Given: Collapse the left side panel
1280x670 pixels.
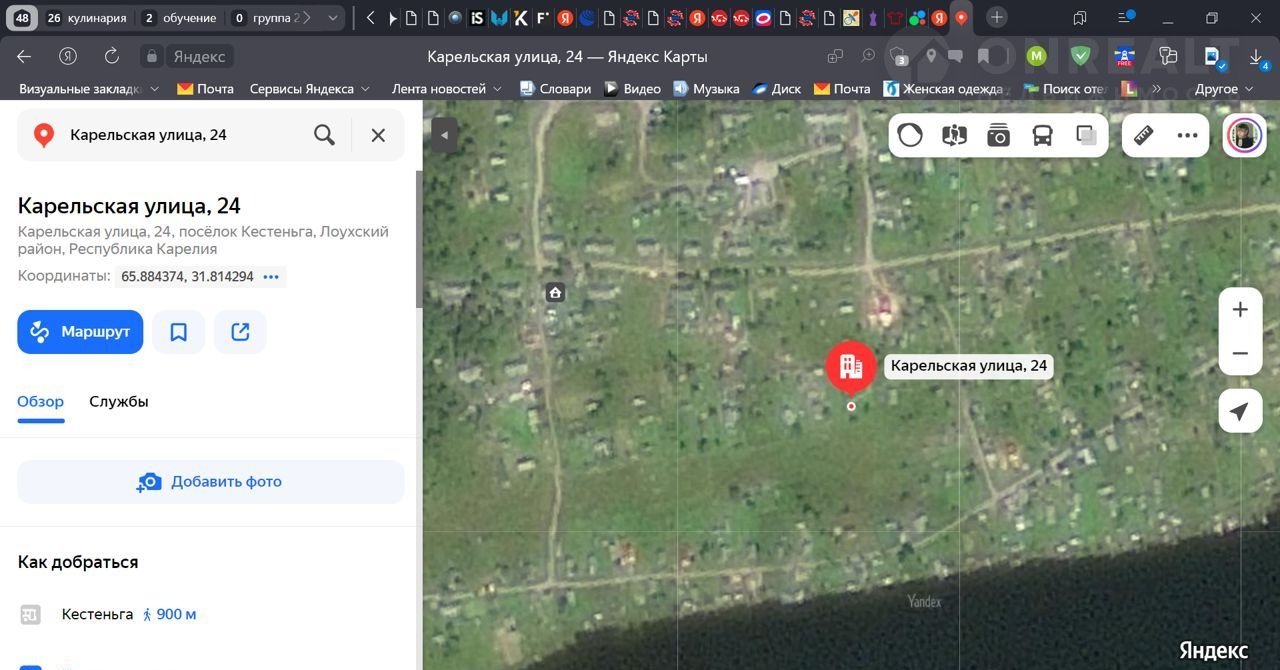Looking at the screenshot, I should [x=442, y=135].
